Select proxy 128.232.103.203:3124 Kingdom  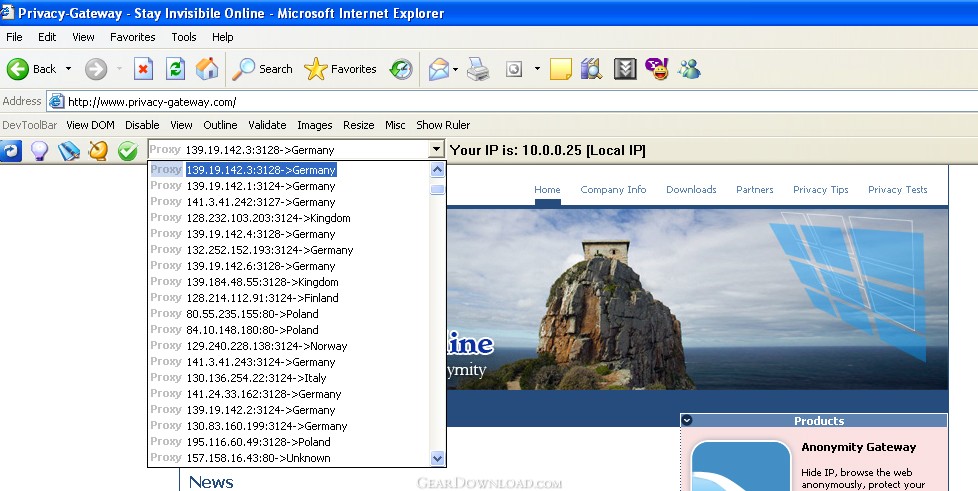[x=289, y=218]
